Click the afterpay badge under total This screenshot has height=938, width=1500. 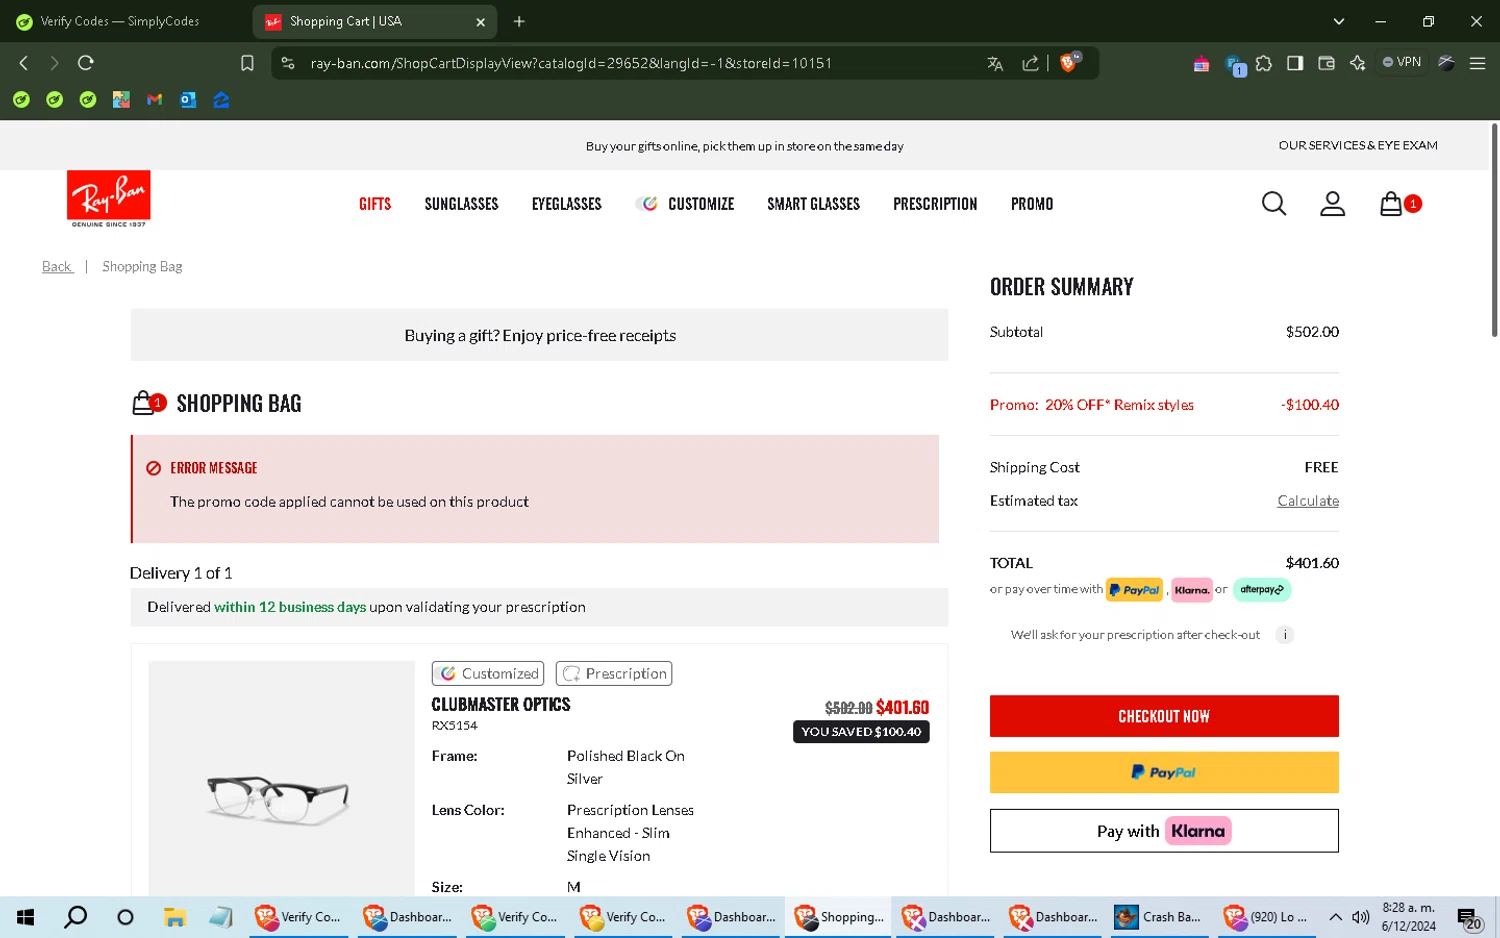point(1261,590)
